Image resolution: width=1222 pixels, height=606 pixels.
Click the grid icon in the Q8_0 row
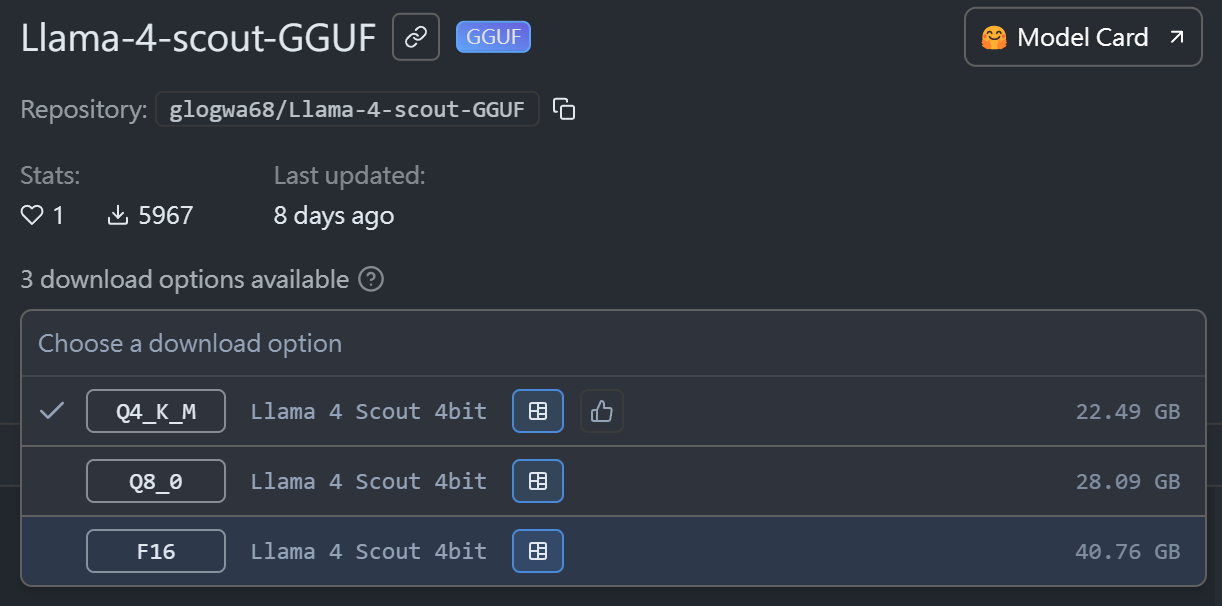(x=538, y=481)
